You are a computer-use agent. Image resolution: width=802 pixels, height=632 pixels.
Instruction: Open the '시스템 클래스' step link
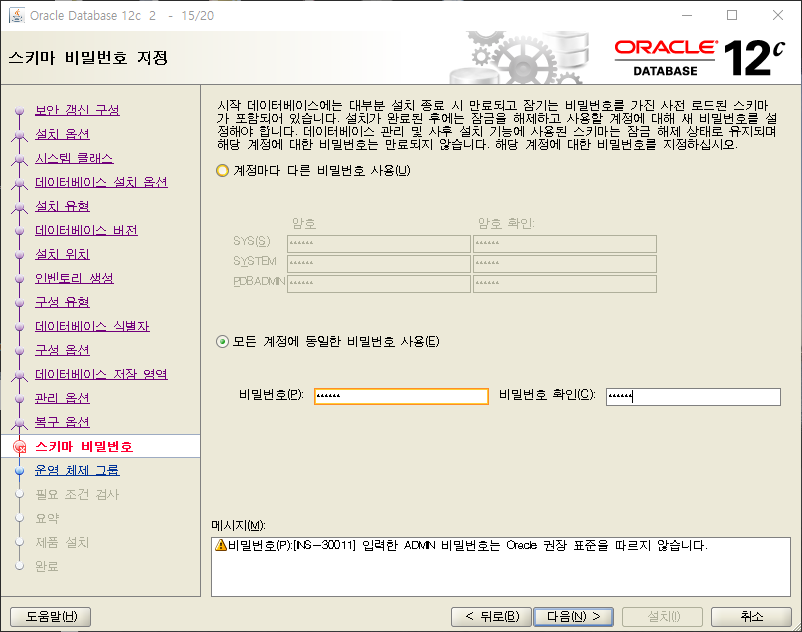pyautogui.click(x=74, y=158)
